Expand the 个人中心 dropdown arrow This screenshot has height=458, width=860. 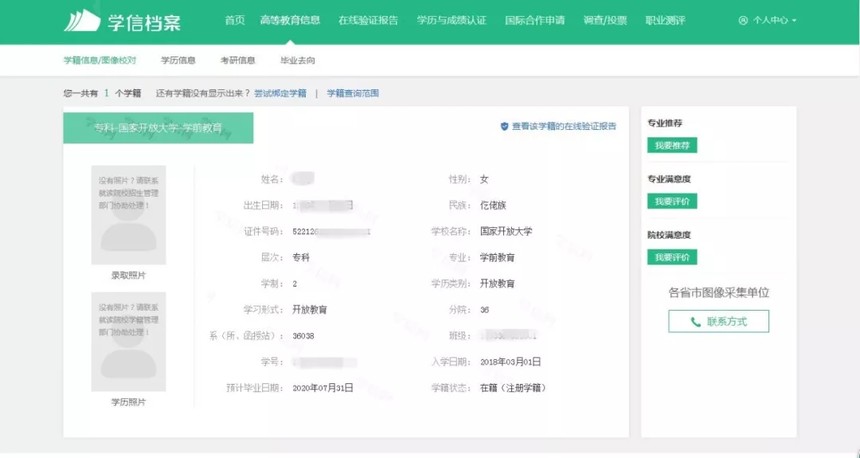coord(794,21)
